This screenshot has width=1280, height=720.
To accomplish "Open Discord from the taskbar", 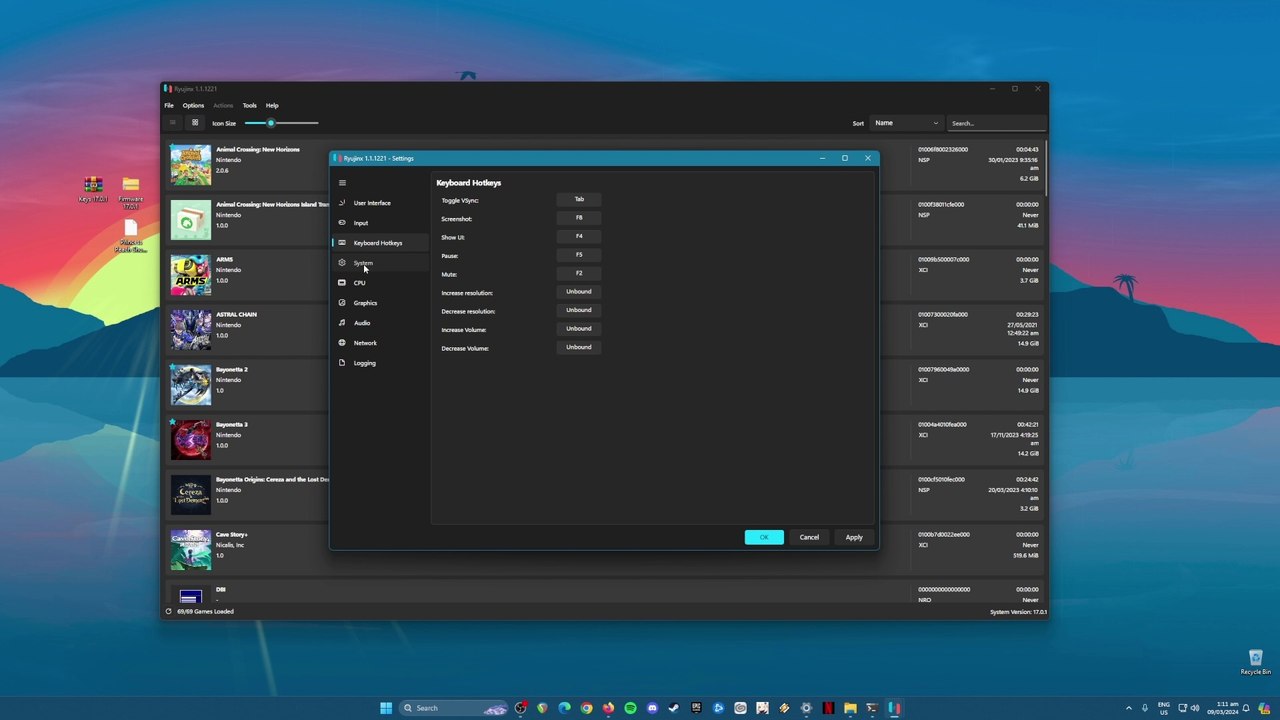I will (x=652, y=708).
